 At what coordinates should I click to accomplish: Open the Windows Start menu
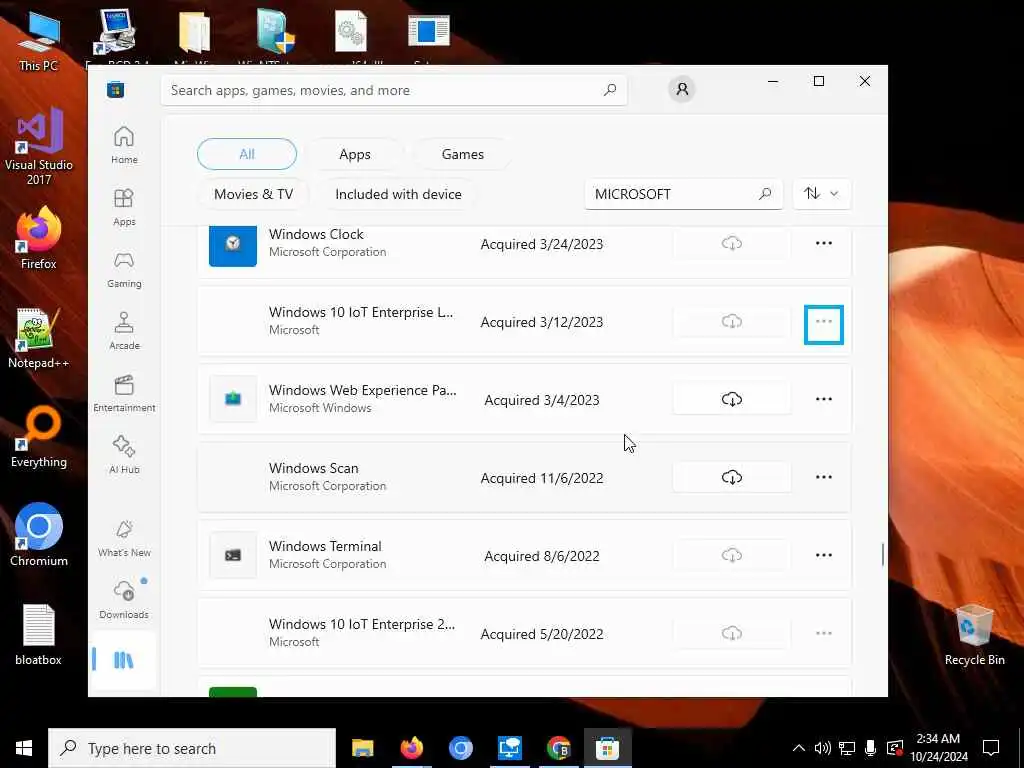coord(24,748)
